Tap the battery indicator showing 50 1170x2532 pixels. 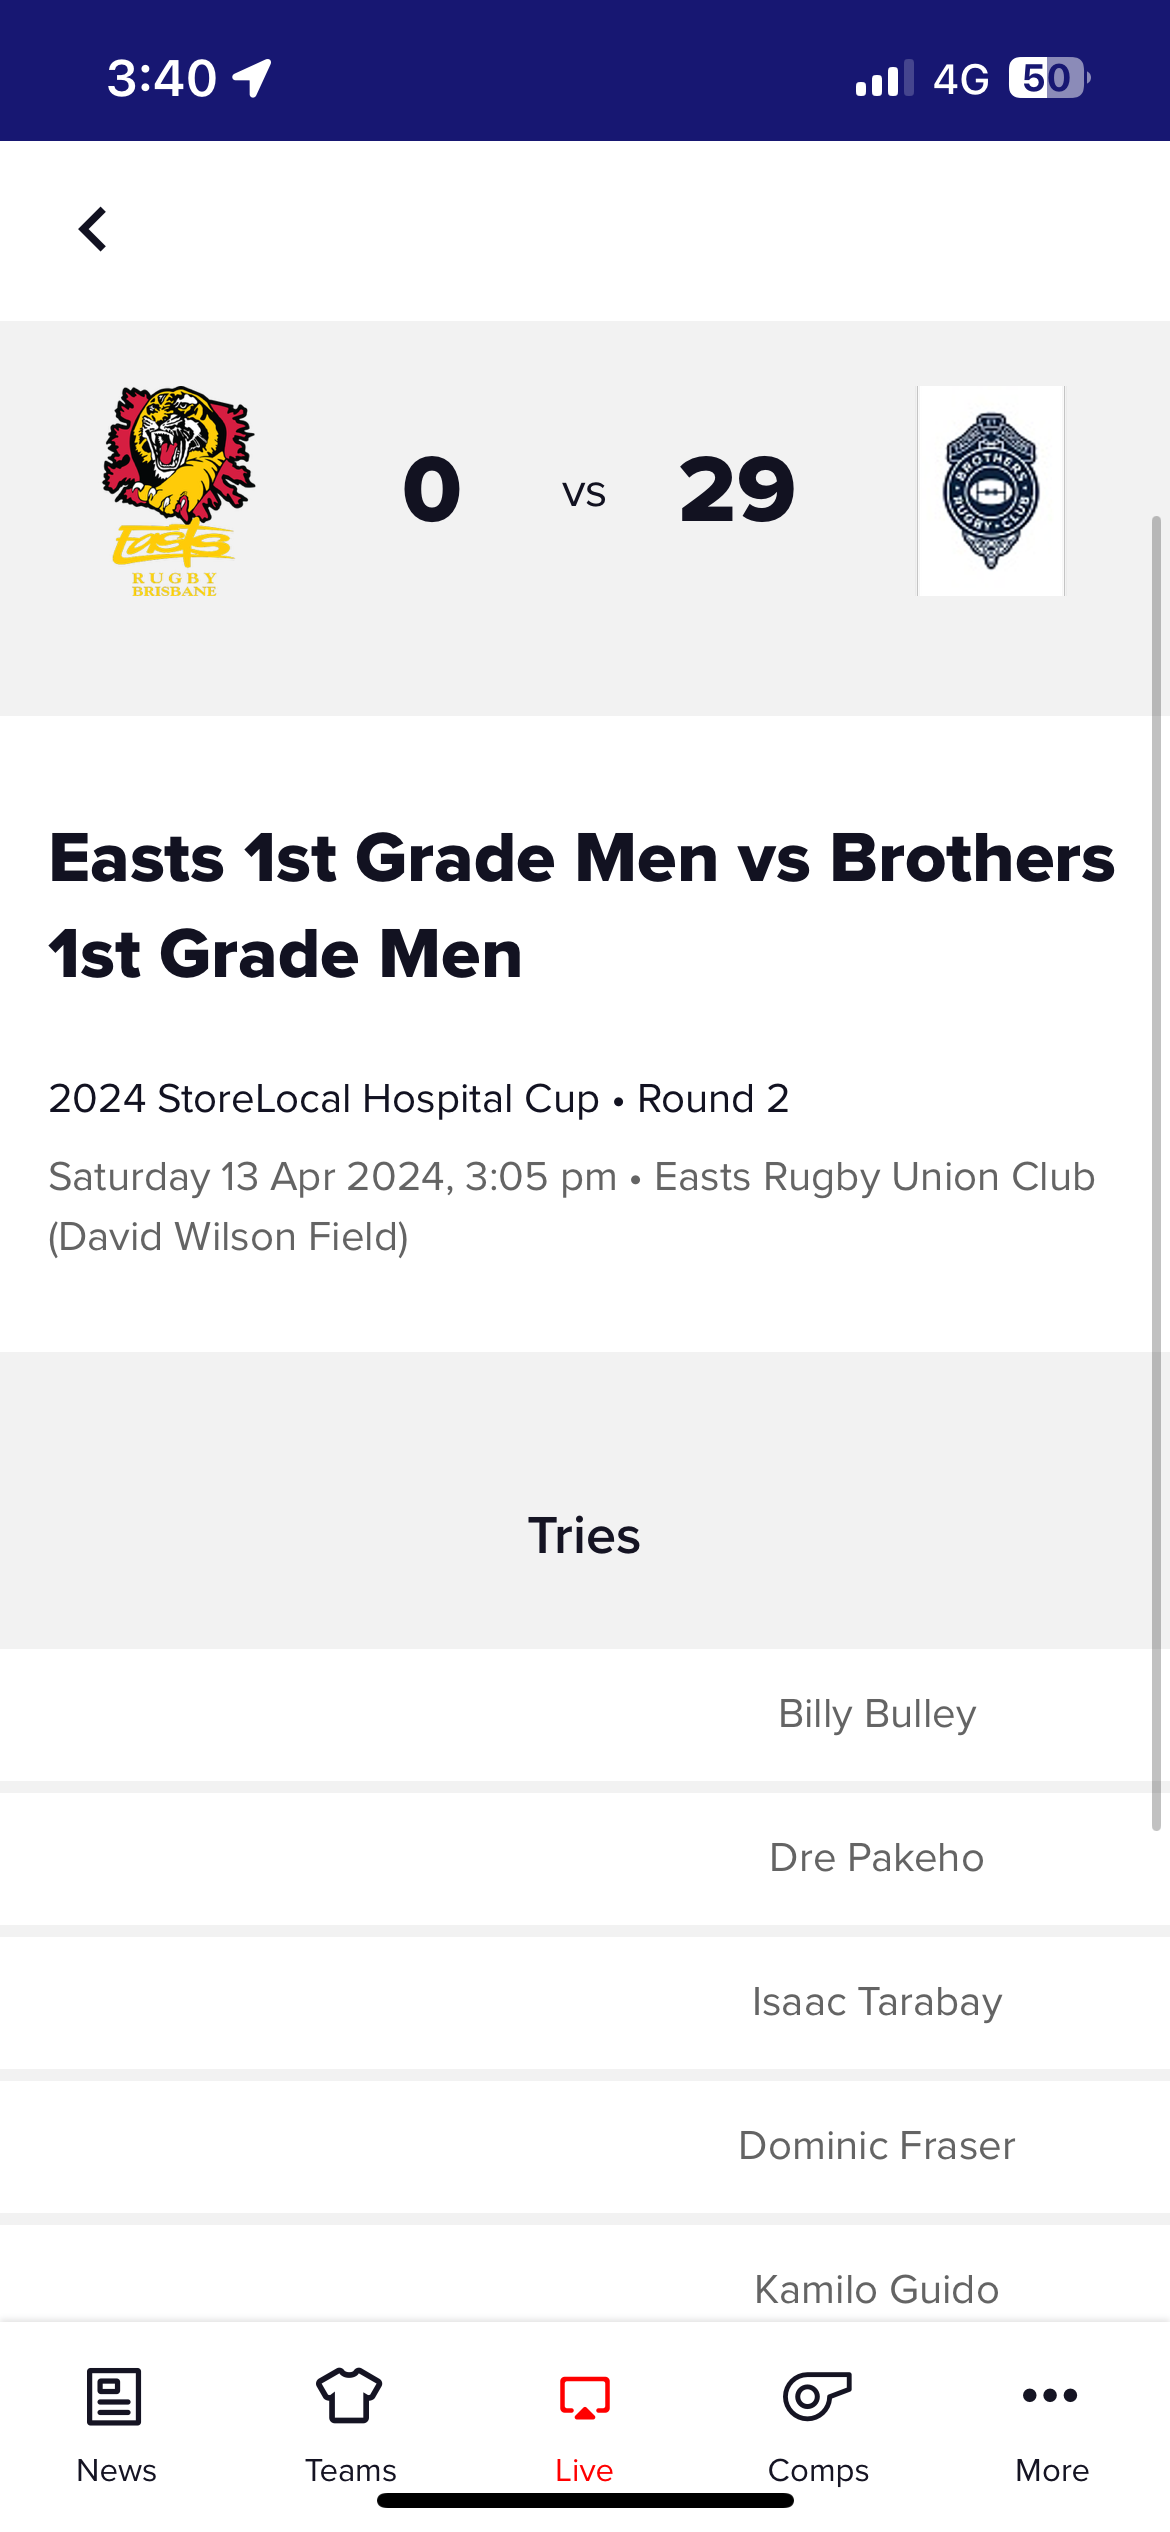pos(1048,78)
